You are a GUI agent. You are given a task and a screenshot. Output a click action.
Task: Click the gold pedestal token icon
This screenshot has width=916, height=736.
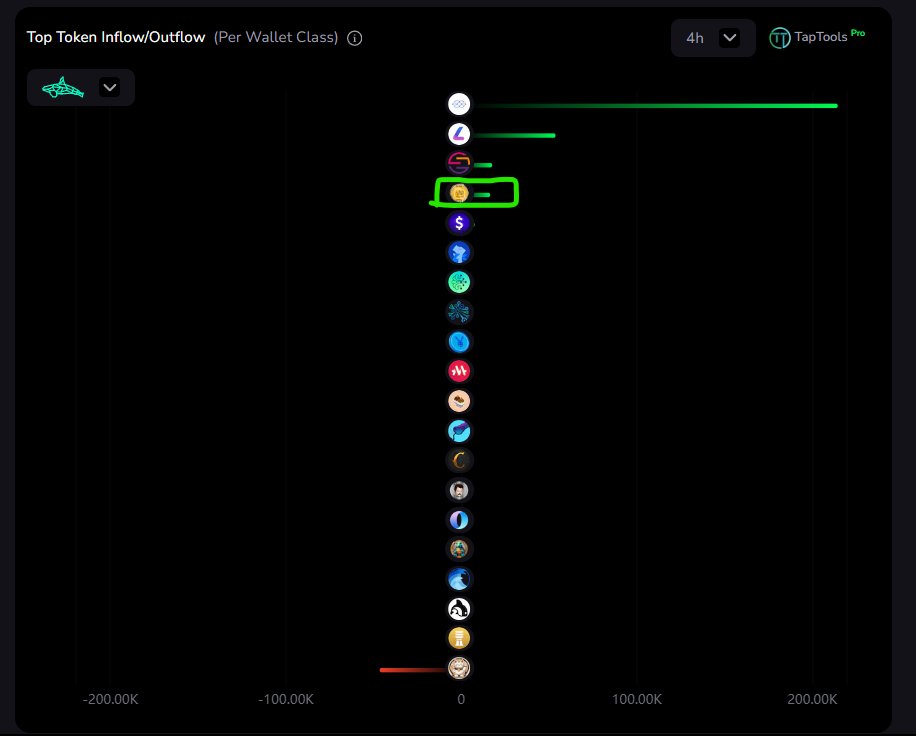point(458,637)
